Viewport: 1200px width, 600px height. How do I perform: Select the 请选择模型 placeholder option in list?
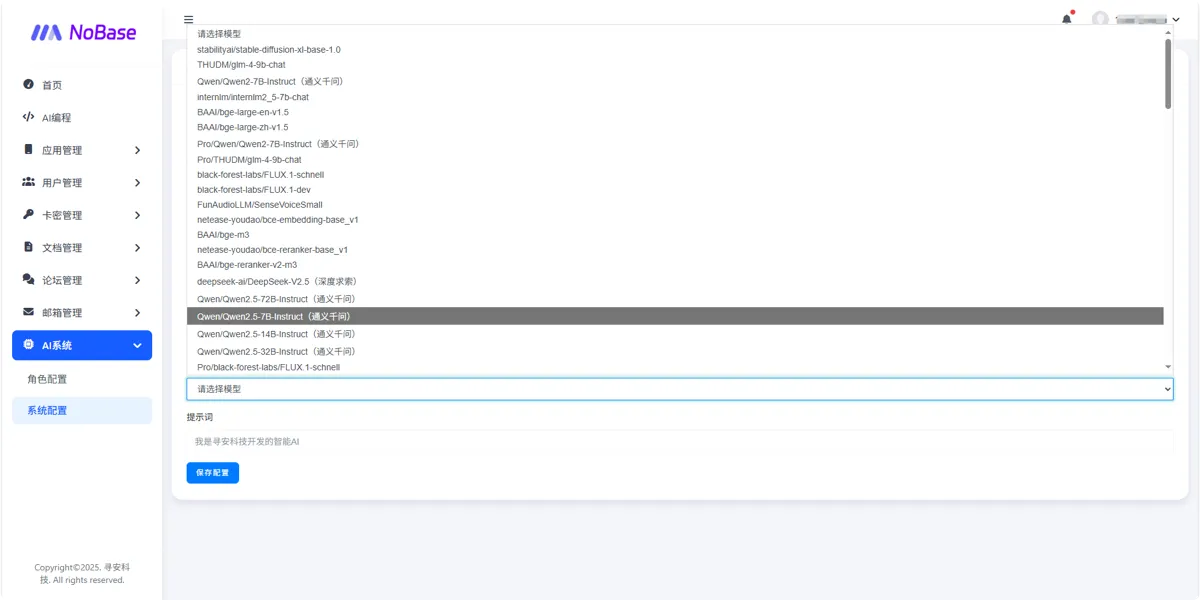(x=675, y=34)
